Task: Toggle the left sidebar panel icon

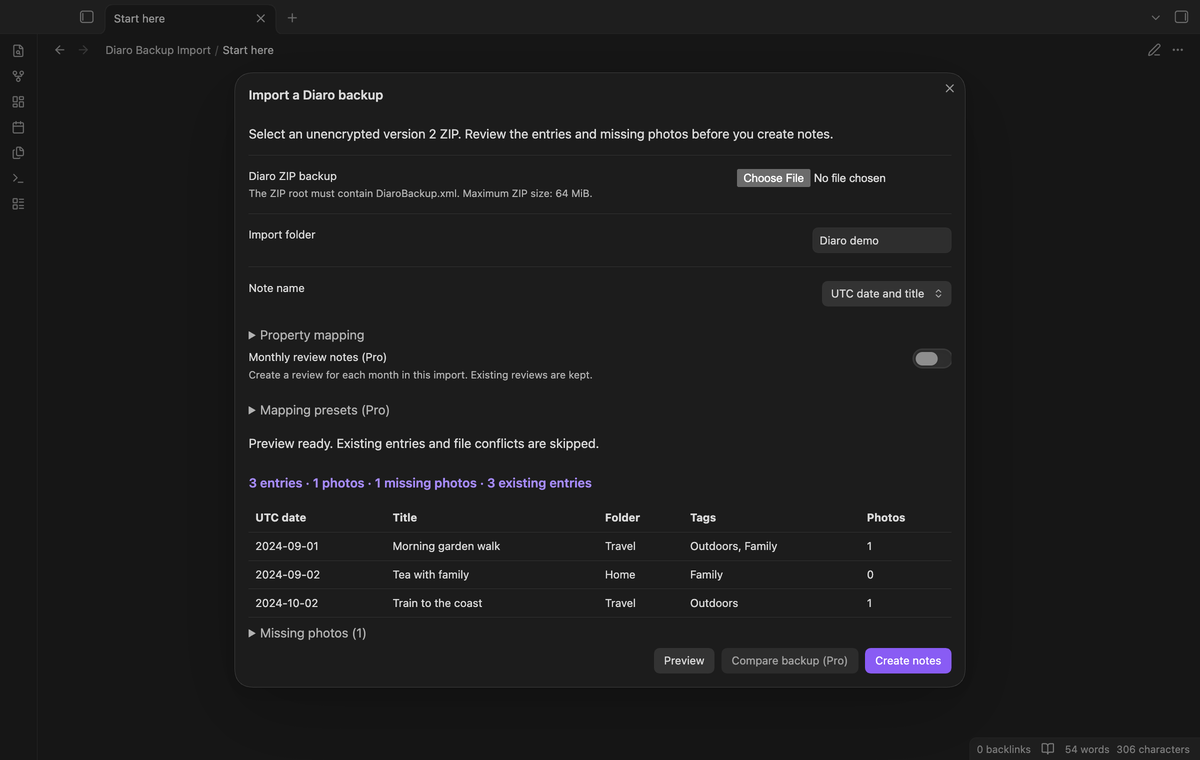Action: pyautogui.click(x=87, y=17)
